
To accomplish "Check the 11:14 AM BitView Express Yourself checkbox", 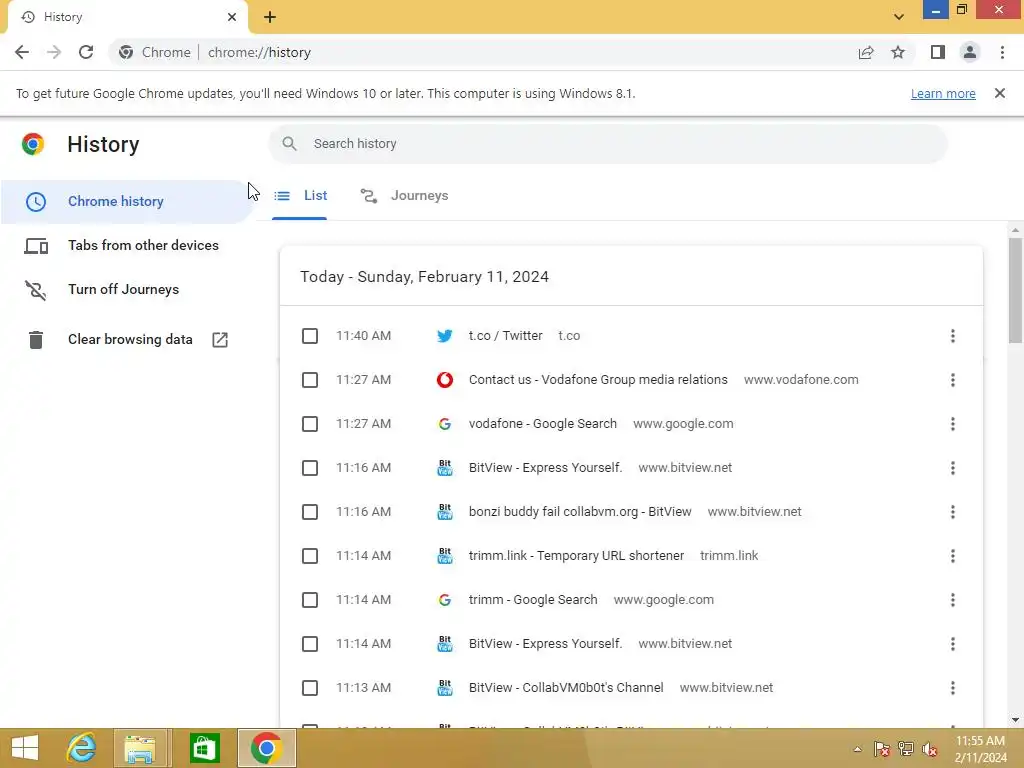I will pos(310,644).
